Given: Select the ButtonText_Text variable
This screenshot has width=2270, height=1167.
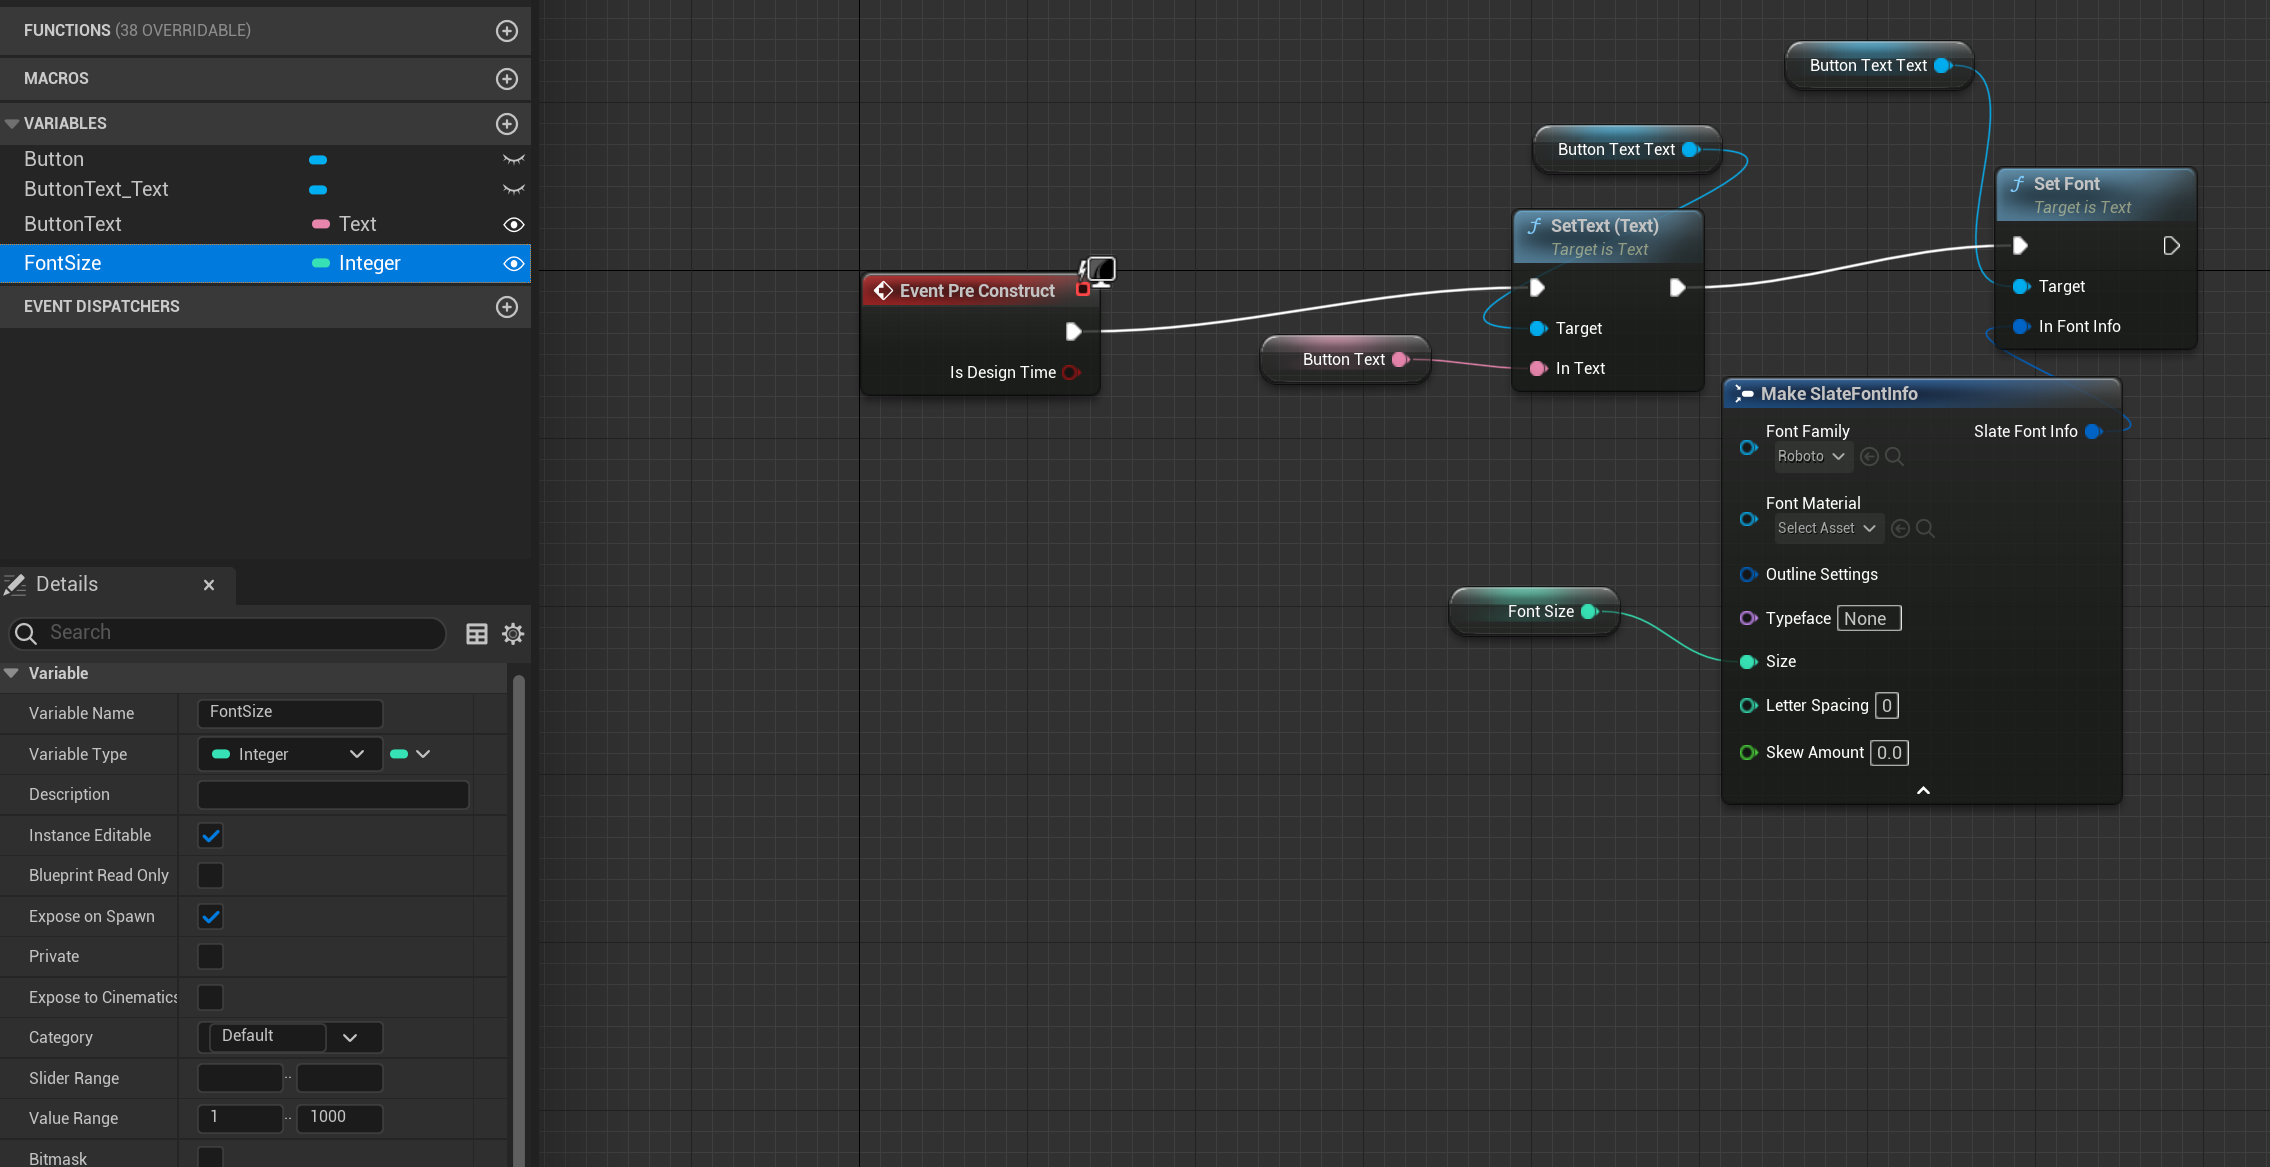Looking at the screenshot, I should pyautogui.click(x=96, y=190).
